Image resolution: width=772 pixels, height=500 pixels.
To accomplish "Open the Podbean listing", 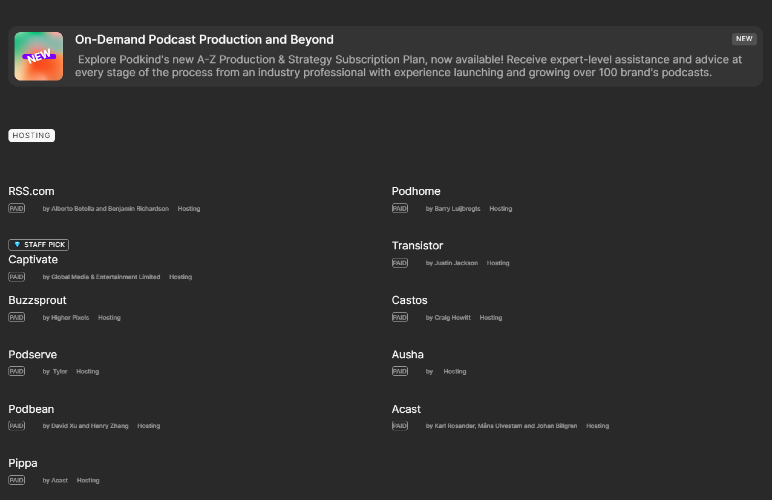I will click(31, 409).
